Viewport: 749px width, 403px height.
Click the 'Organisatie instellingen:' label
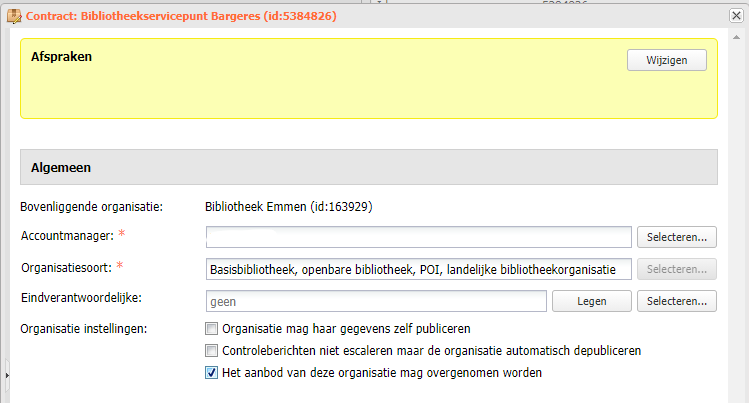[x=84, y=329]
